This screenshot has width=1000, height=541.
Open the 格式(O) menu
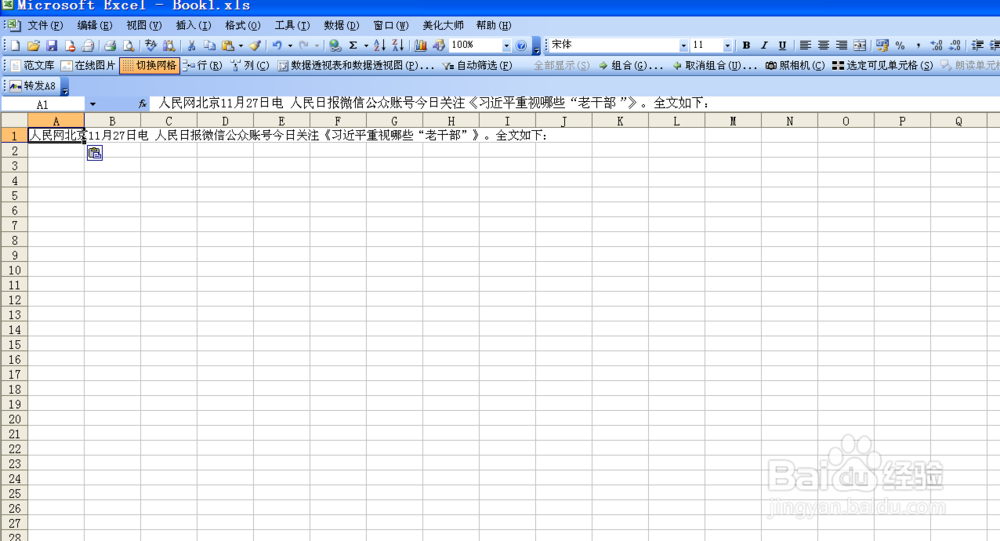pos(242,26)
